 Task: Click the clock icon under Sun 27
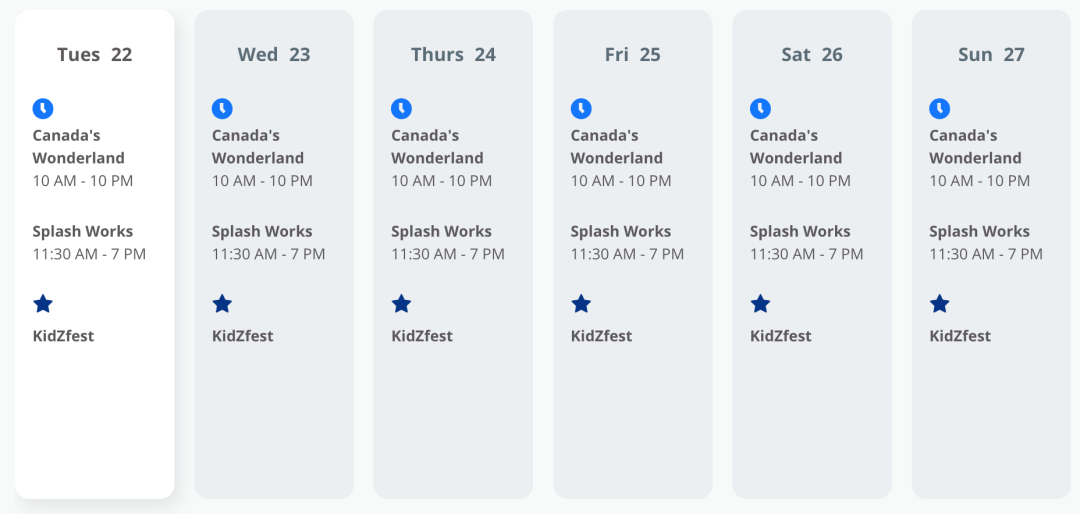939,109
